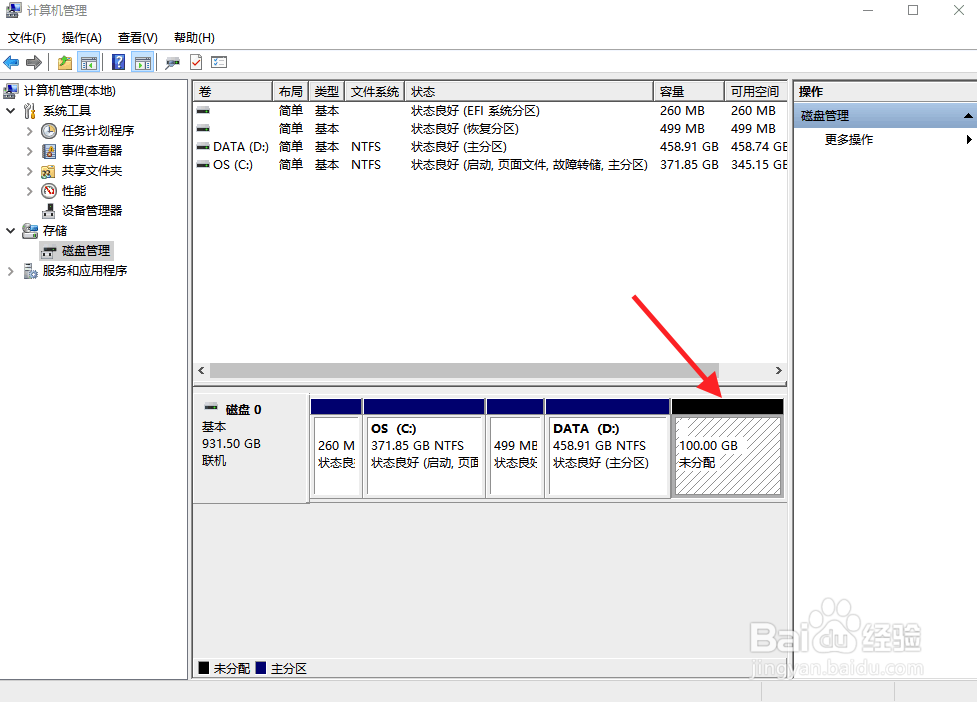Image resolution: width=977 pixels, height=702 pixels.
Task: Click the 931.50 GB disk size label
Action: 231,443
